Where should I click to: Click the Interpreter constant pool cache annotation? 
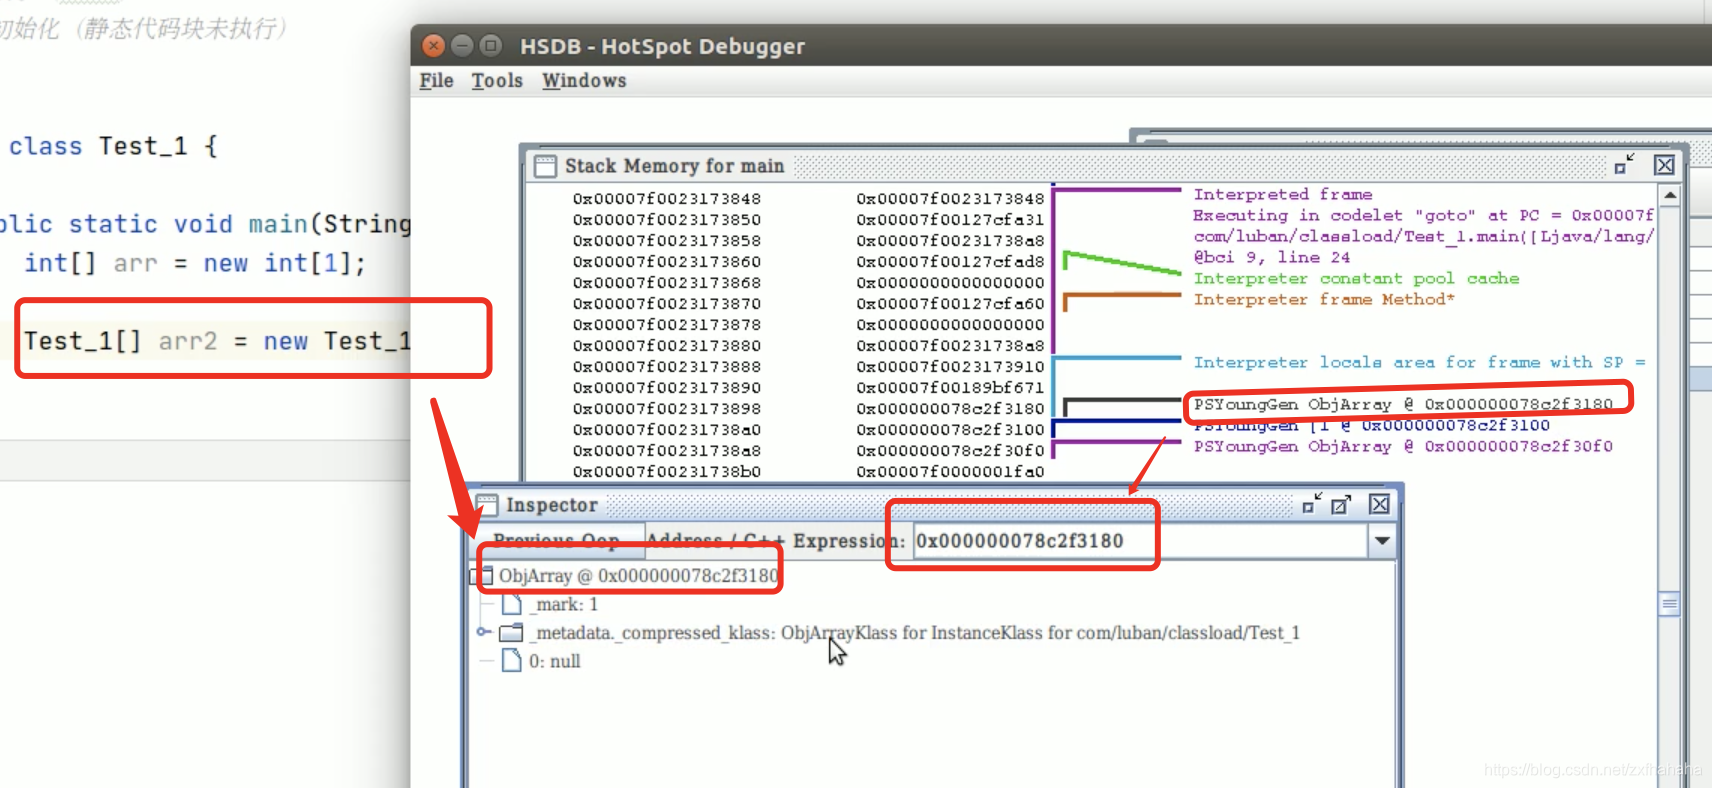[1356, 278]
